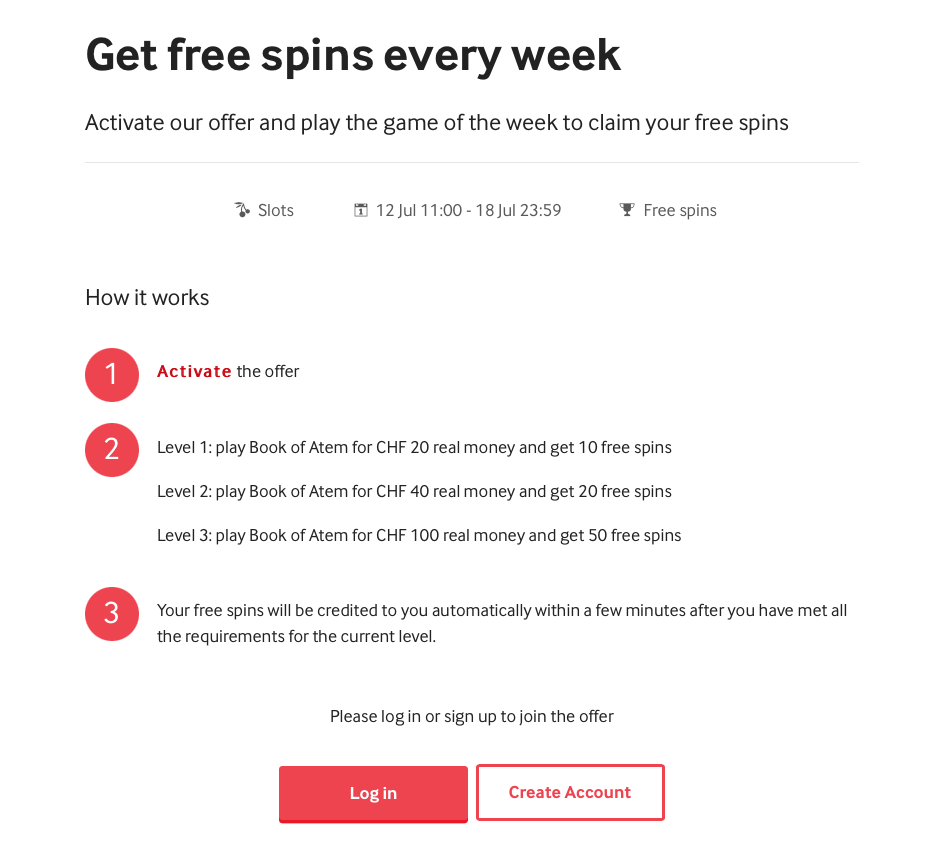Click the Free spins label
The height and width of the screenshot is (864, 940).
pyautogui.click(x=680, y=210)
